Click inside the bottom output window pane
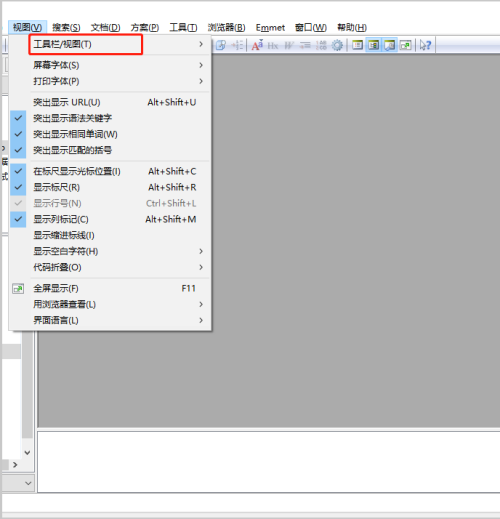 (x=269, y=462)
